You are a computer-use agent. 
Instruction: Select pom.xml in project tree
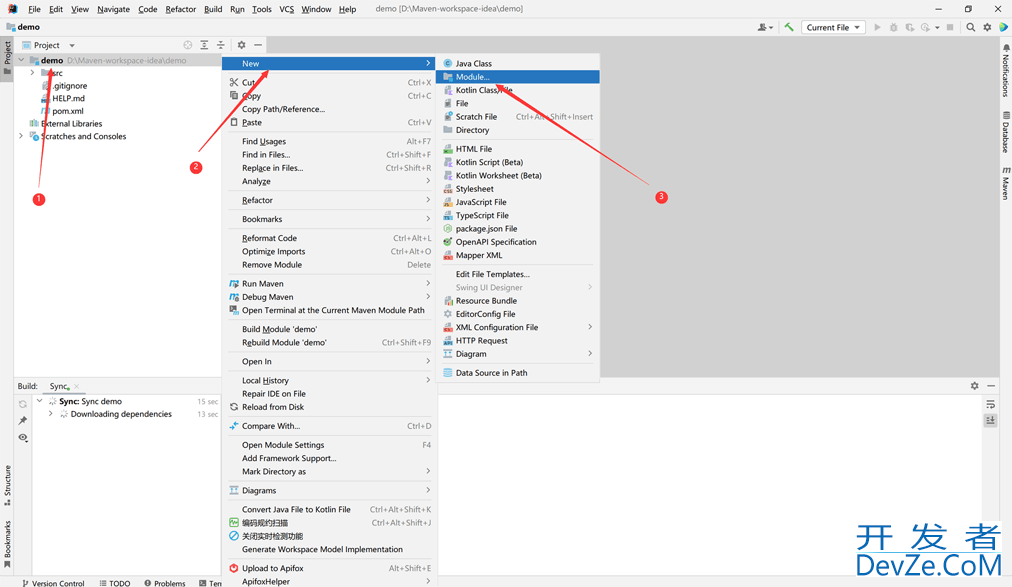(x=68, y=111)
